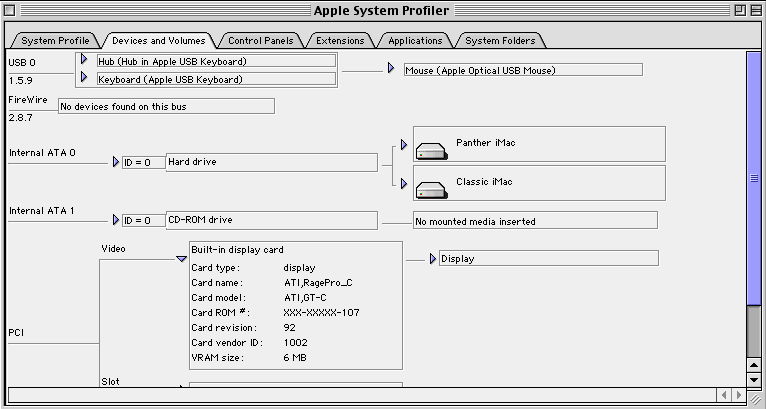The height and width of the screenshot is (409, 766).
Task: Click the vertical scroll down arrow
Action: (x=754, y=380)
